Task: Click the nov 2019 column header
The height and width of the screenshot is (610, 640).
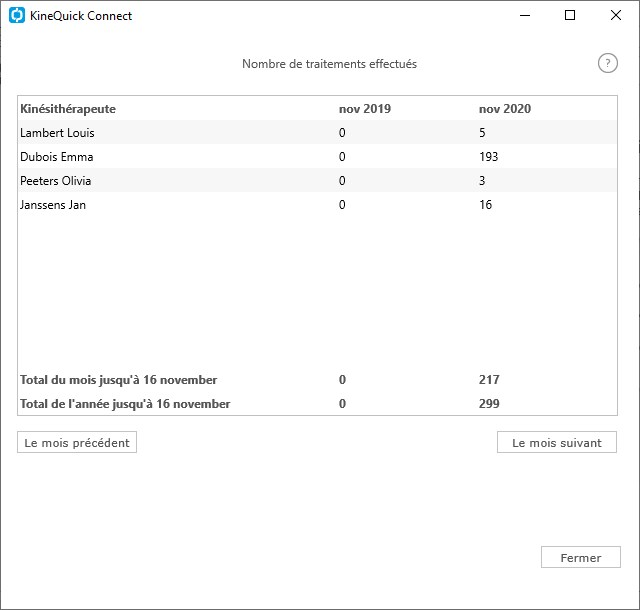Action: 364,109
